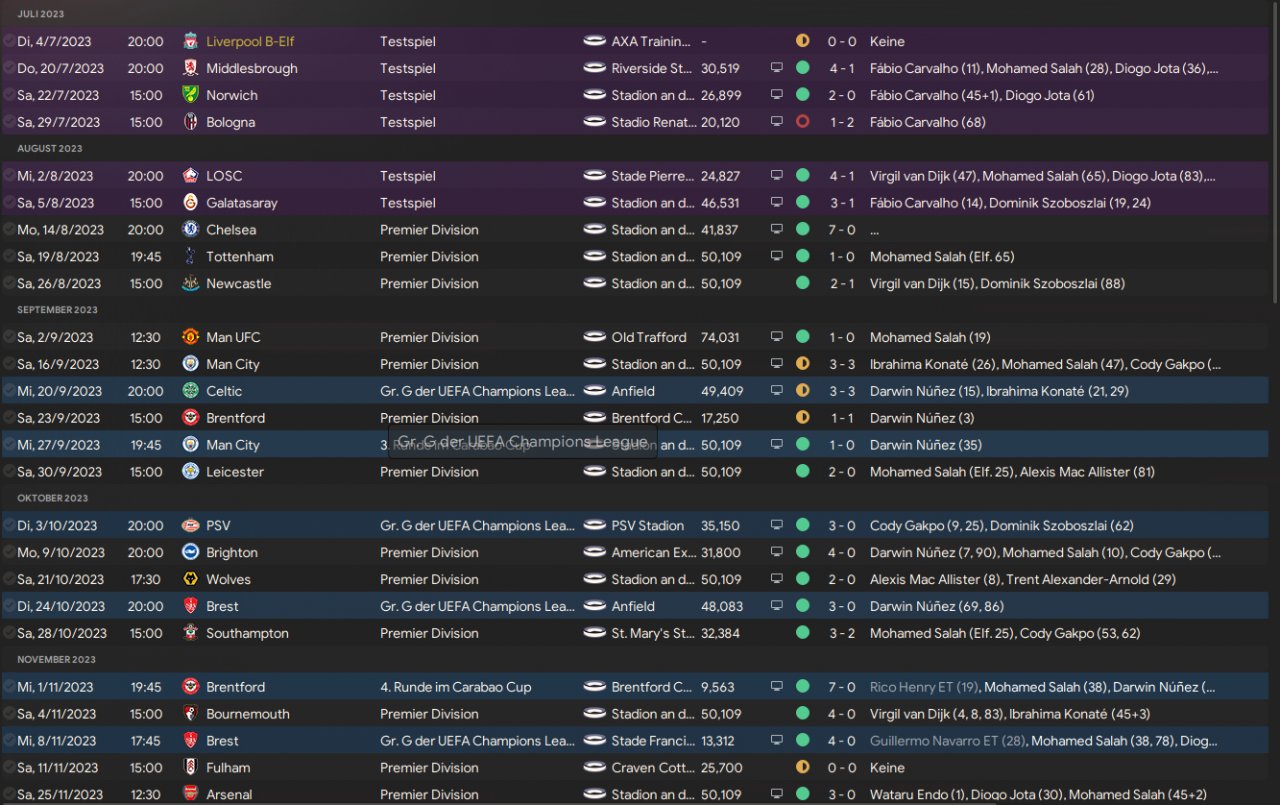Click the TV icon in the Tottenham row

(776, 257)
